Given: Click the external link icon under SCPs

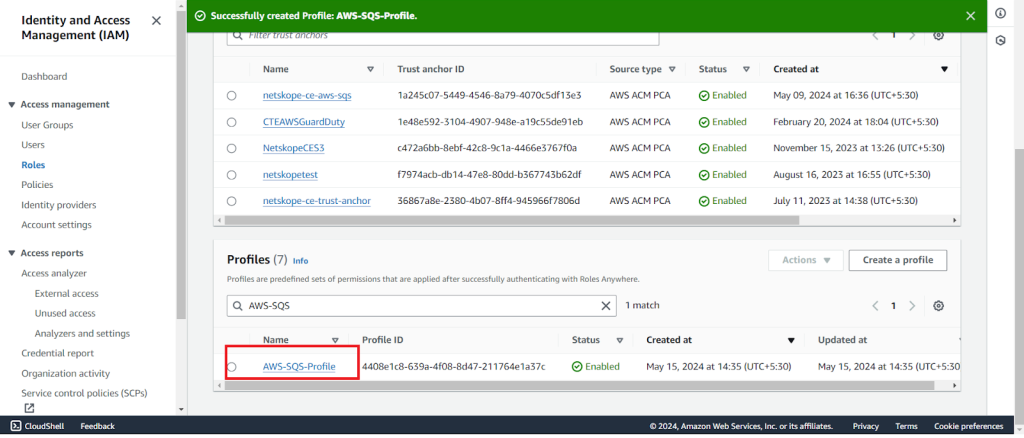Looking at the screenshot, I should click(29, 408).
